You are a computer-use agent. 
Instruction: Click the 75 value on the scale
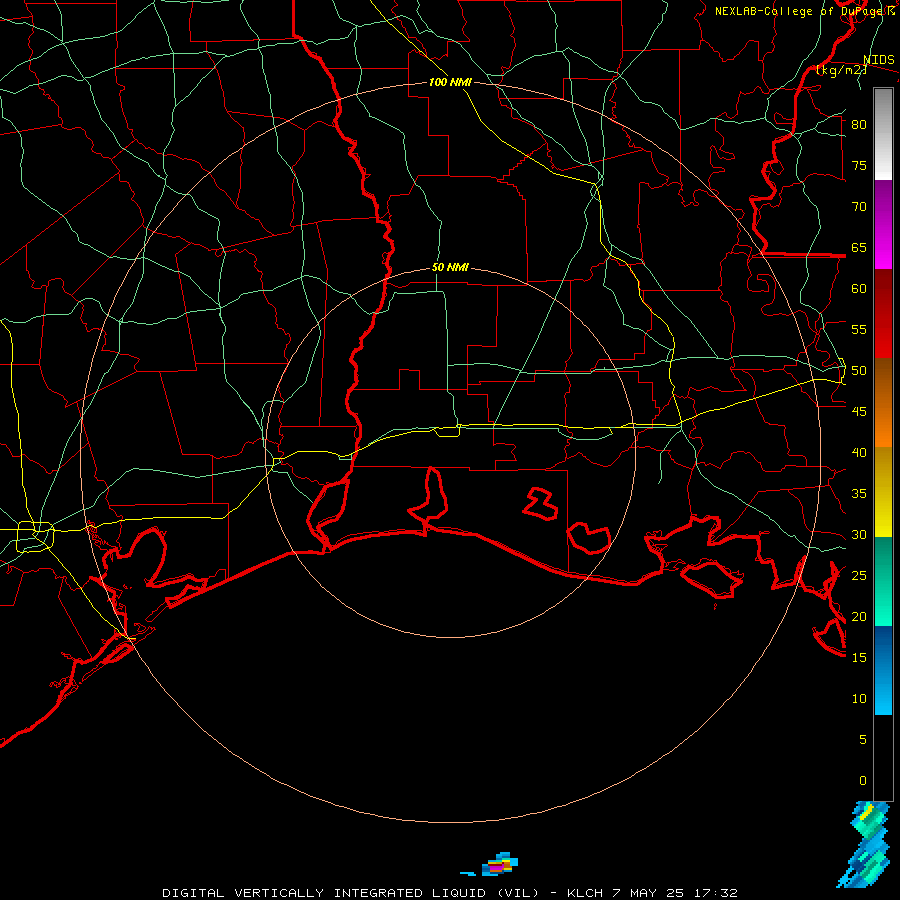coord(859,166)
